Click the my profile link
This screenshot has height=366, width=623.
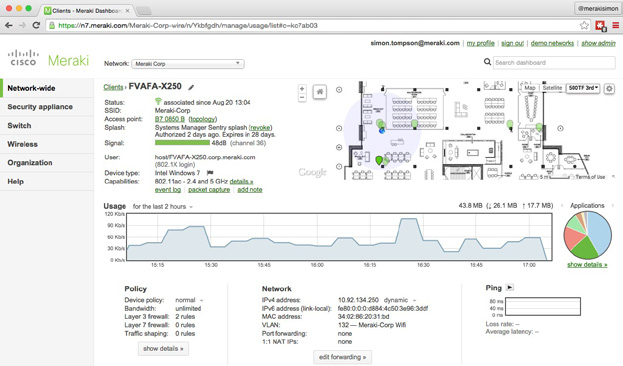[480, 43]
